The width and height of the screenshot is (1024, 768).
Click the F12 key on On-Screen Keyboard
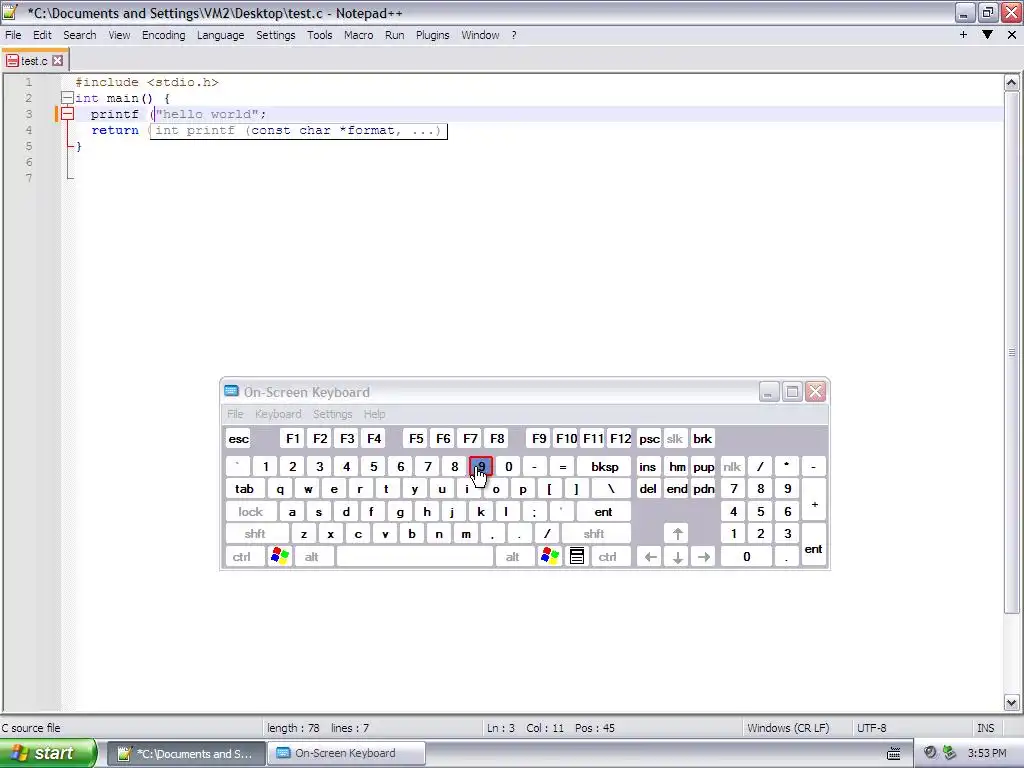tap(620, 439)
